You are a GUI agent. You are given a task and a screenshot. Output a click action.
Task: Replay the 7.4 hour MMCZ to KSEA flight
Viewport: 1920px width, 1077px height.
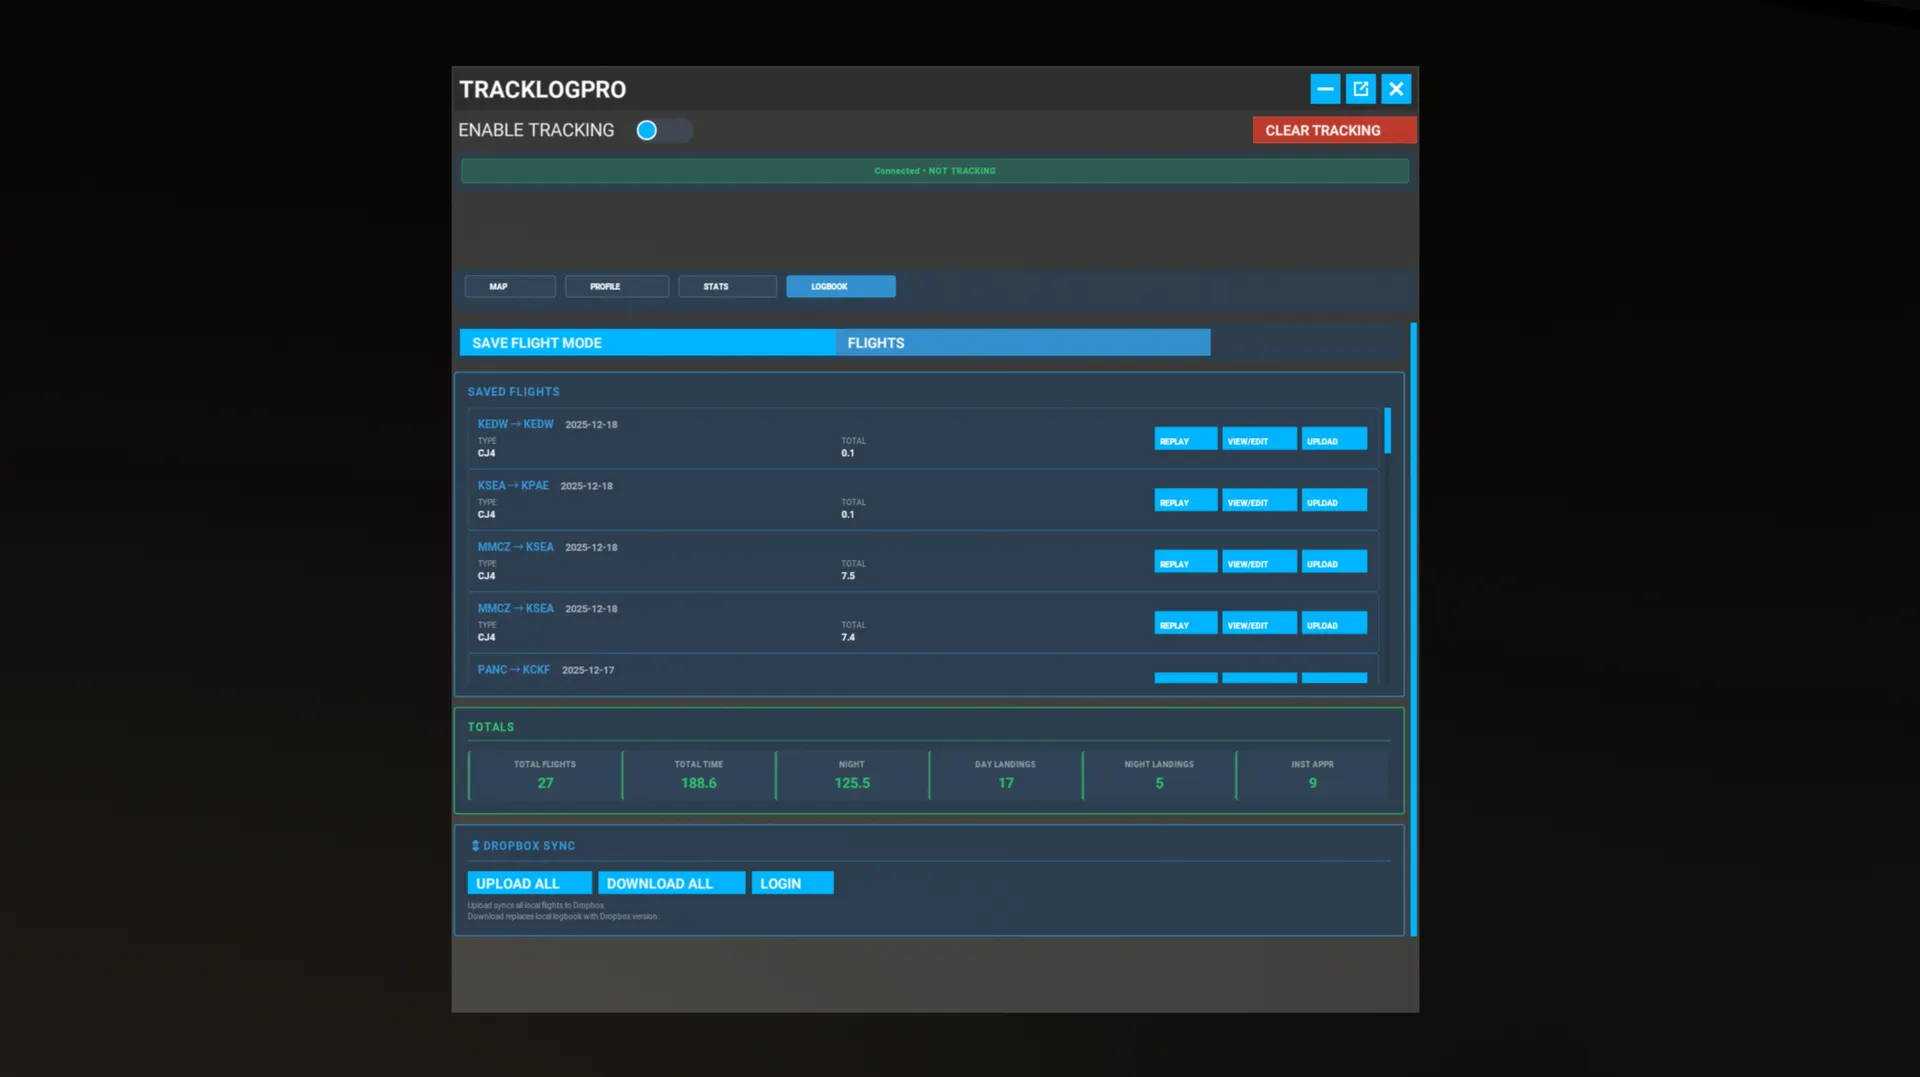click(1185, 624)
